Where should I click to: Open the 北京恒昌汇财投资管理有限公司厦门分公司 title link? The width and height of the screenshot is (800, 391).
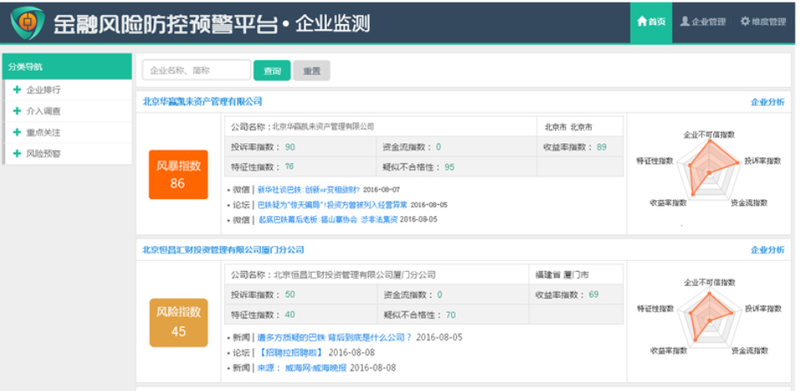(223, 250)
